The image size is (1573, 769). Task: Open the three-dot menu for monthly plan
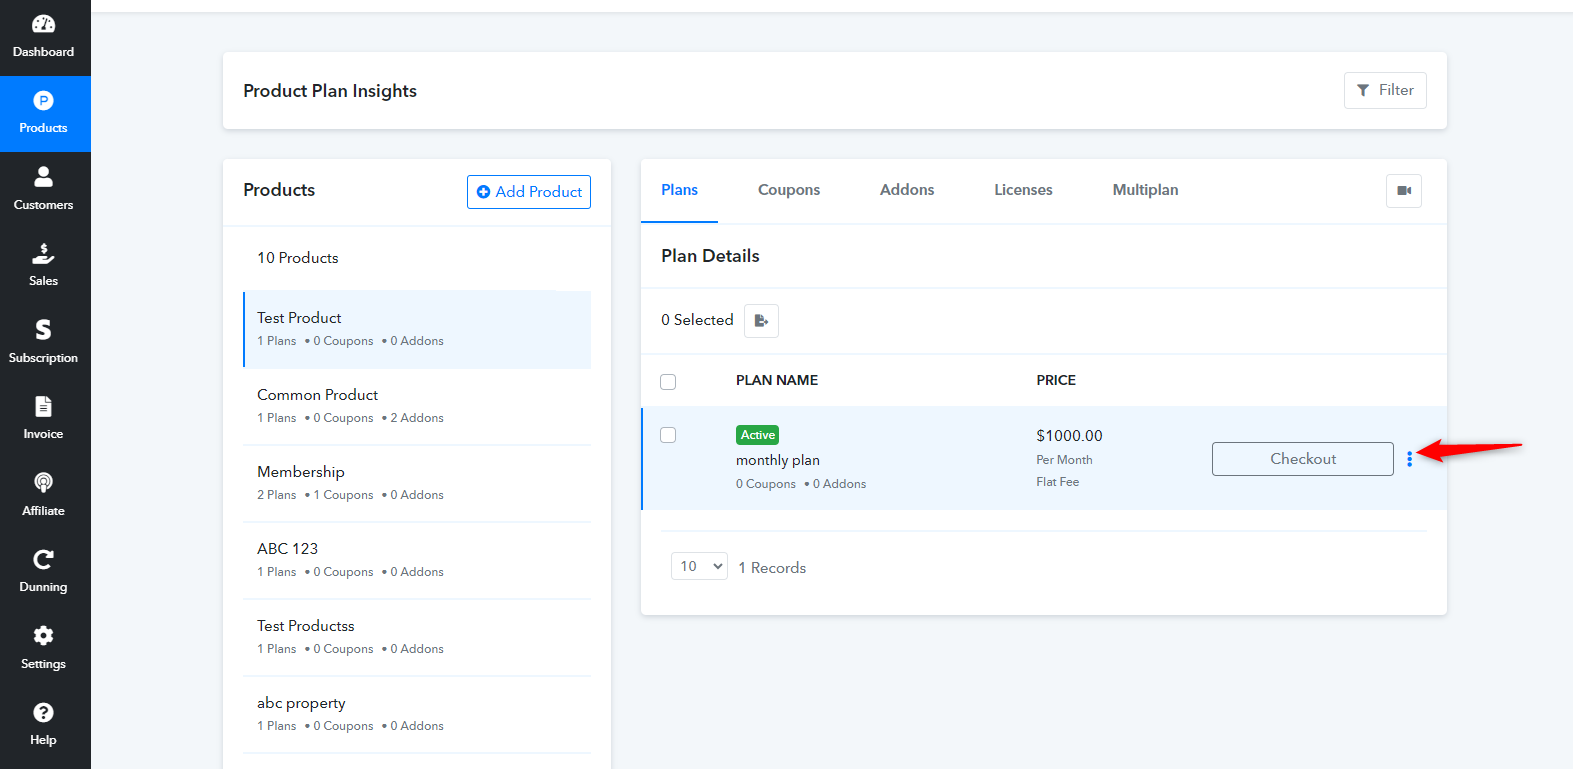[x=1409, y=459]
